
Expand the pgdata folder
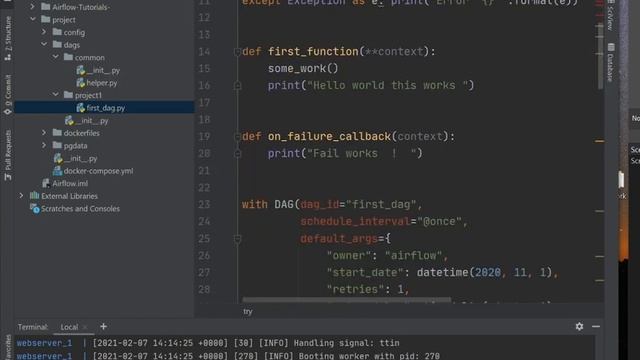click(44, 145)
